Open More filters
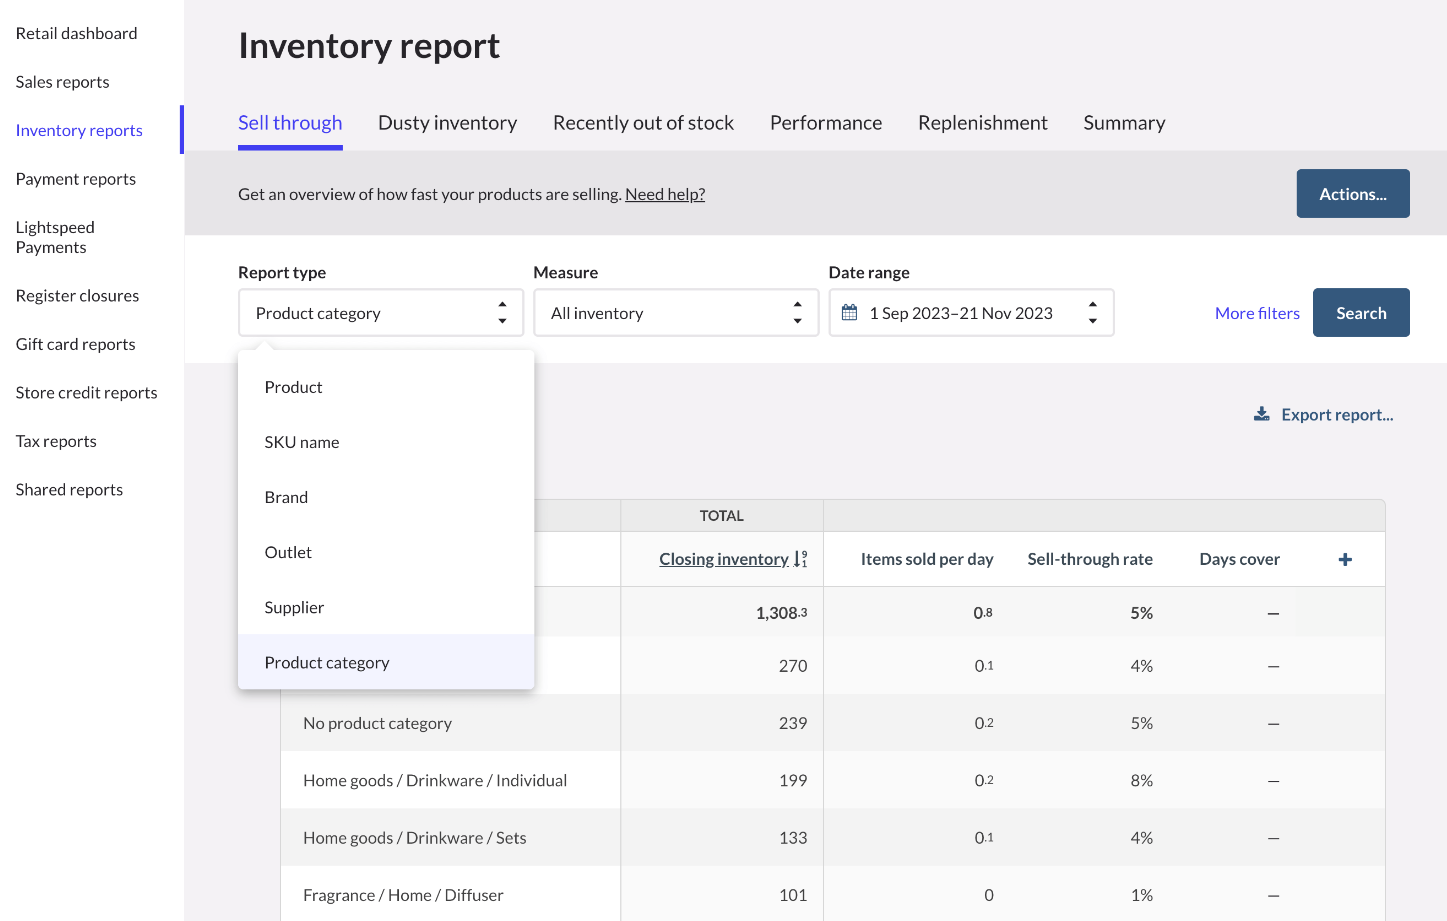 click(1256, 312)
